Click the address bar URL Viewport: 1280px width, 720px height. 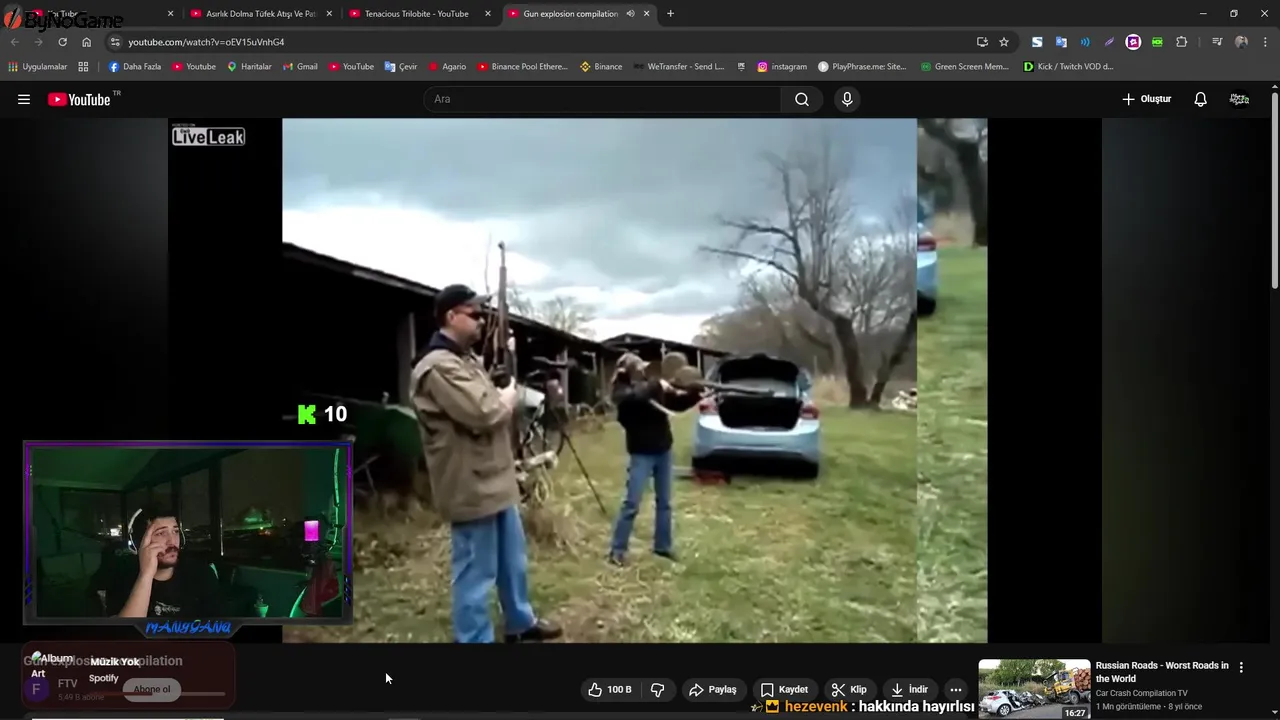click(206, 42)
